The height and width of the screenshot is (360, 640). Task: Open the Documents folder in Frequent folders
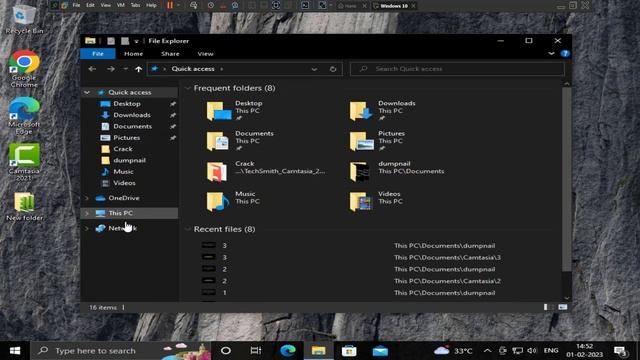pos(240,141)
